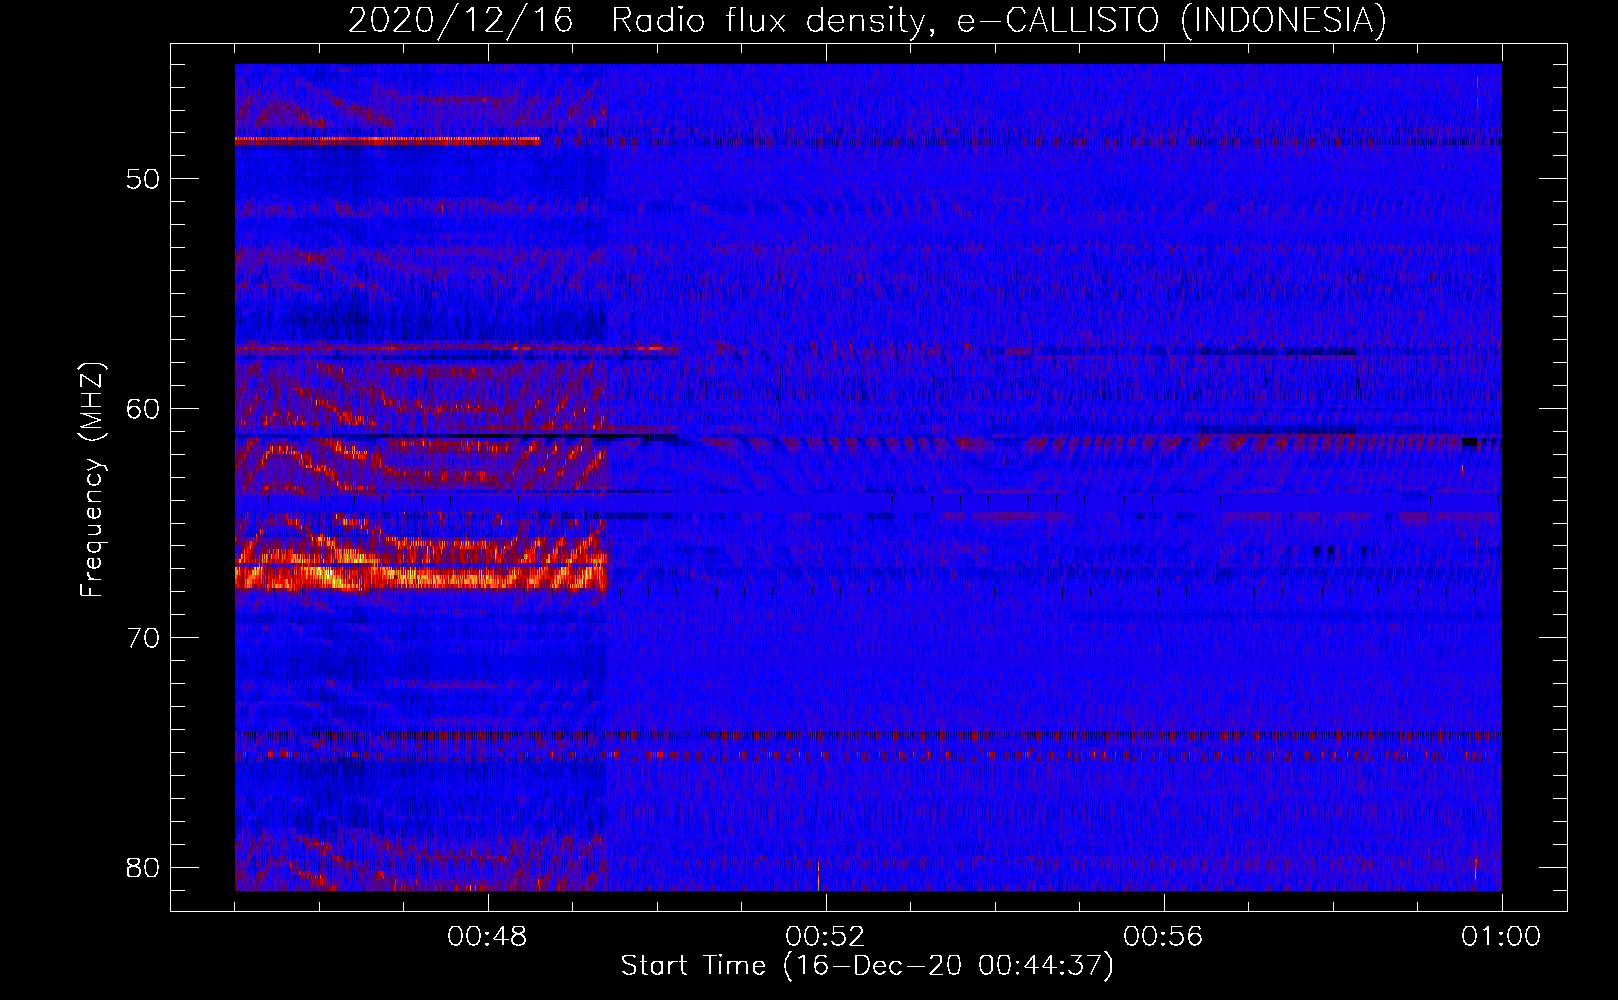The width and height of the screenshot is (1618, 1000).
Task: Click the red horizontal line near 48 MHz
Action: (387, 141)
